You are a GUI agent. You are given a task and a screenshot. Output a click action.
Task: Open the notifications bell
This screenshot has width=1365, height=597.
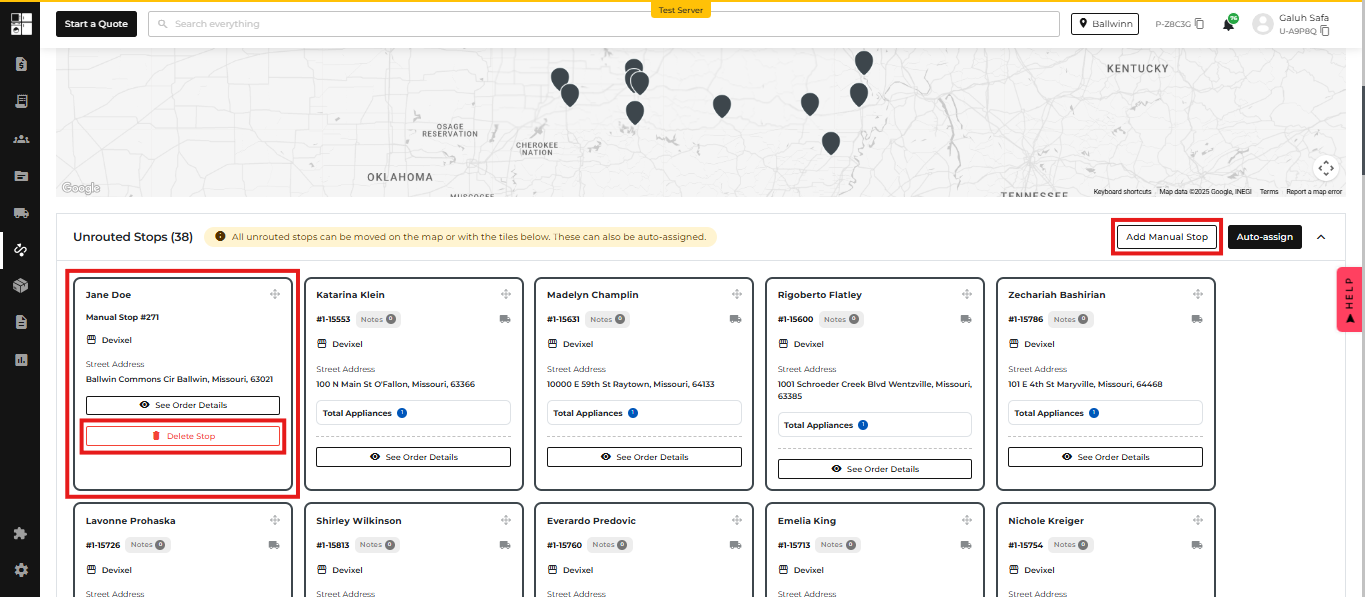click(1228, 24)
